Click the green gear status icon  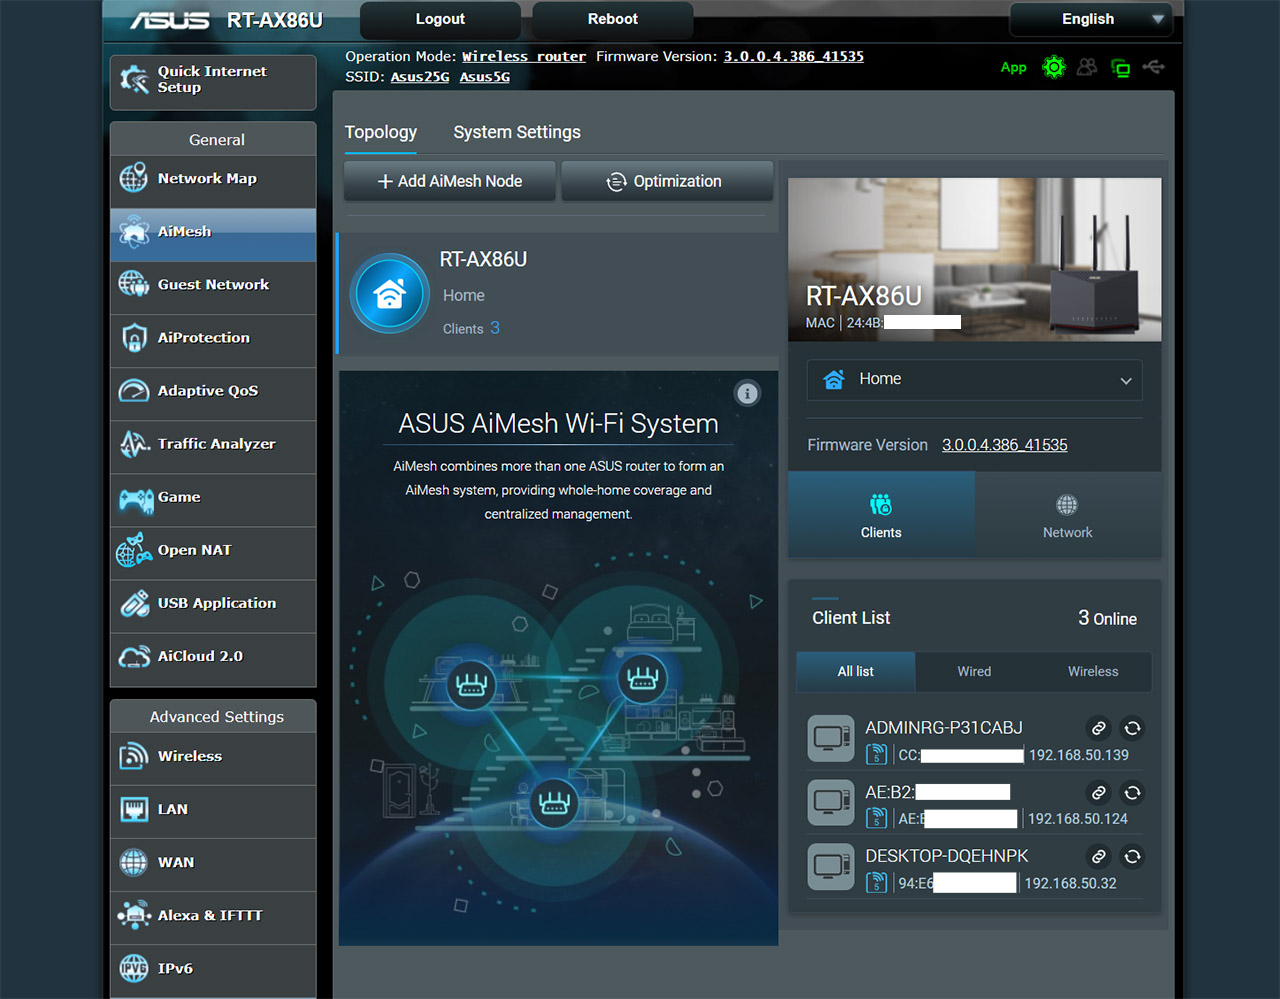[x=1054, y=67]
